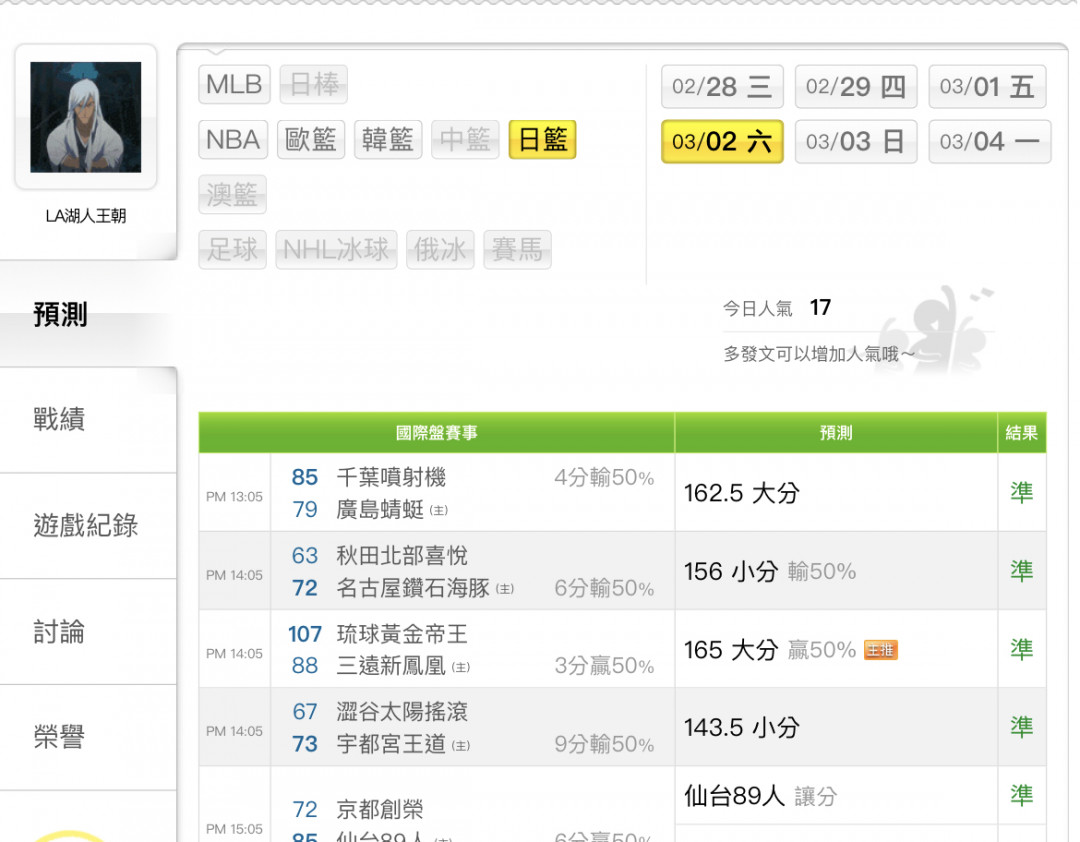Screen dimensions: 1080x842
Task: Click the 6分輸50% spread text
Action: click(604, 588)
